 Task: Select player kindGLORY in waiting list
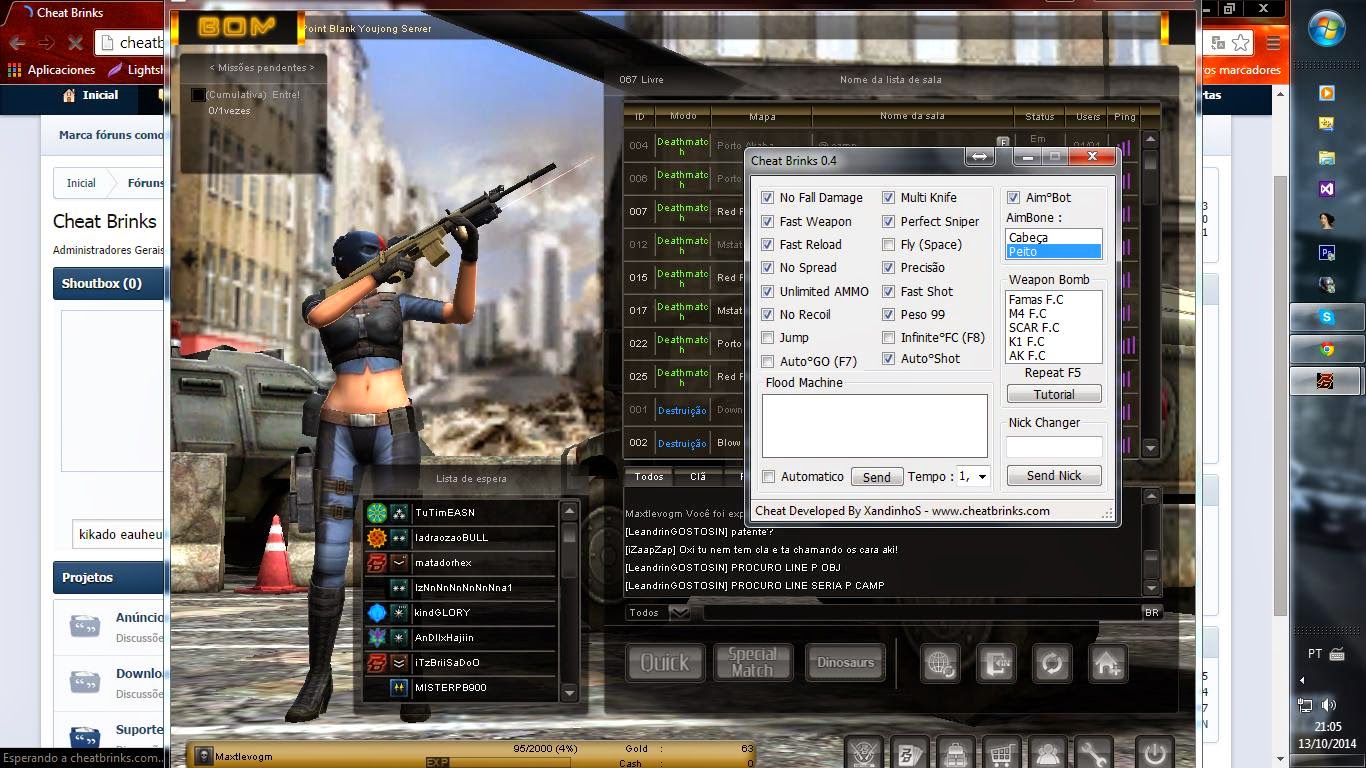[x=460, y=612]
